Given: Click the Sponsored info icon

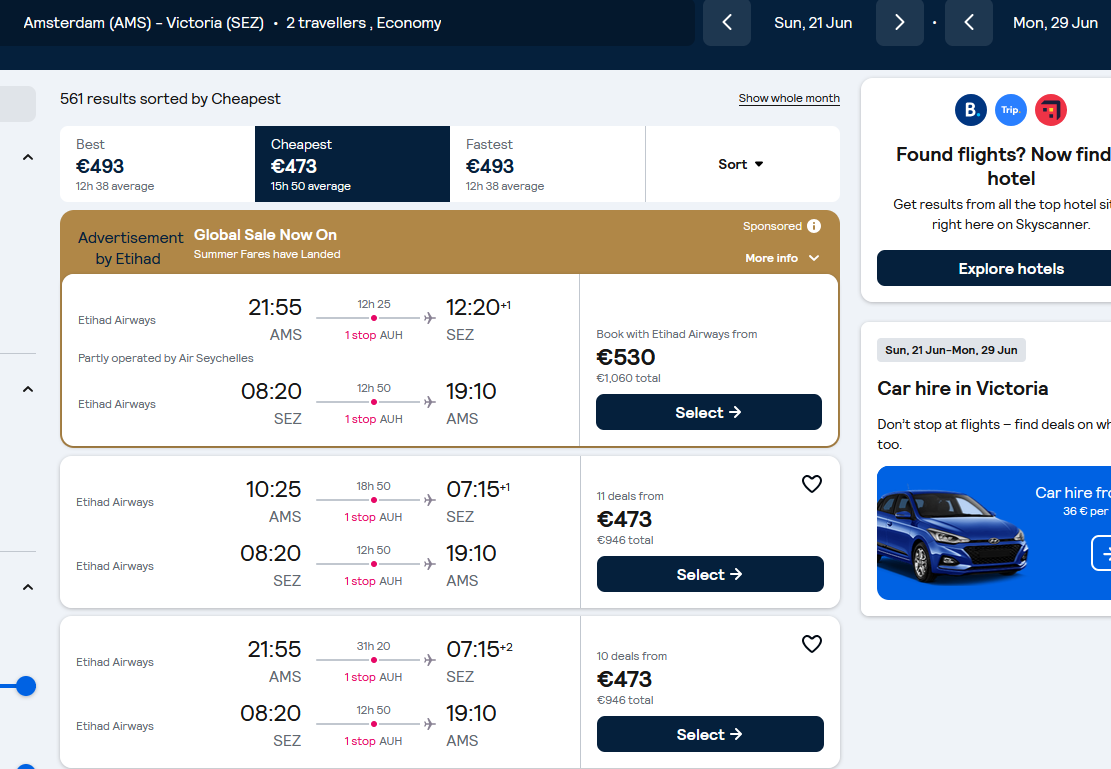Looking at the screenshot, I should point(813,226).
